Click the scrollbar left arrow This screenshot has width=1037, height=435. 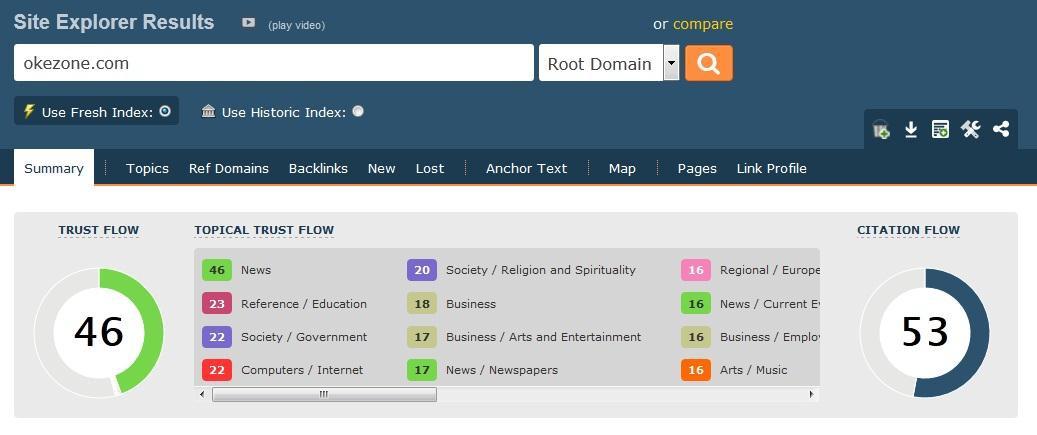[202, 395]
